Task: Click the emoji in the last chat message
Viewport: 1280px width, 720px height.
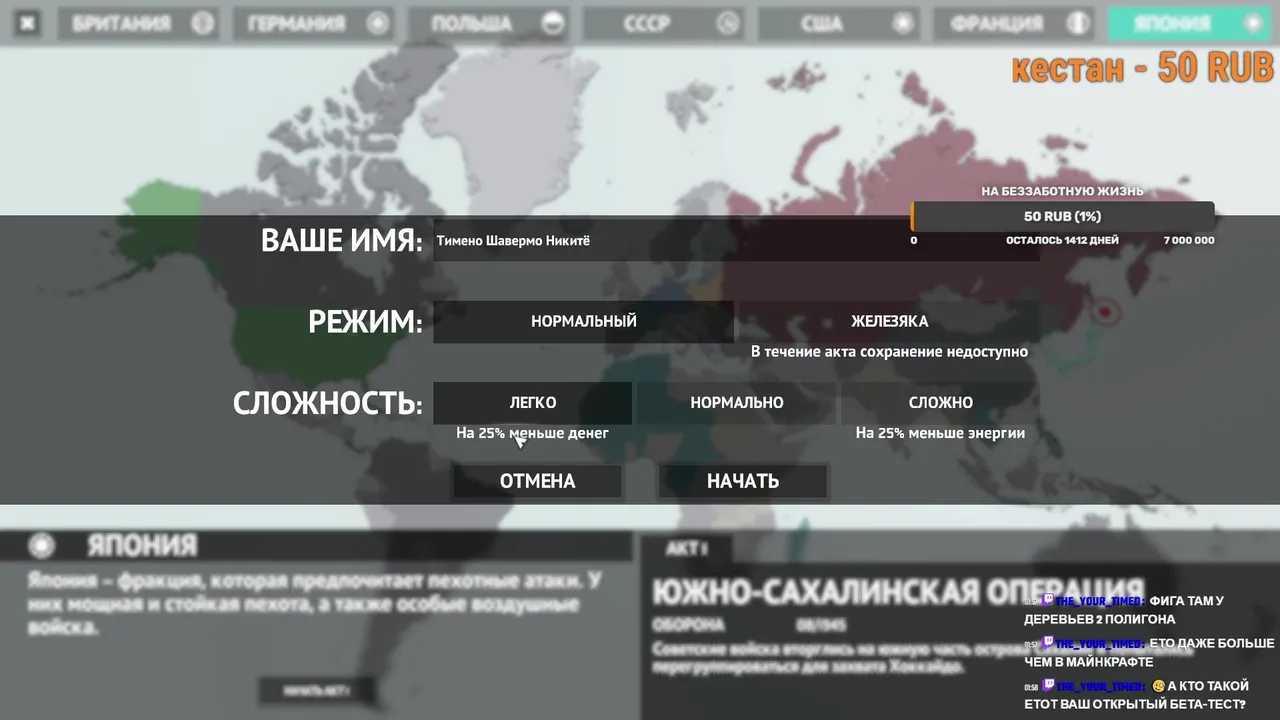Action: 1158,686
